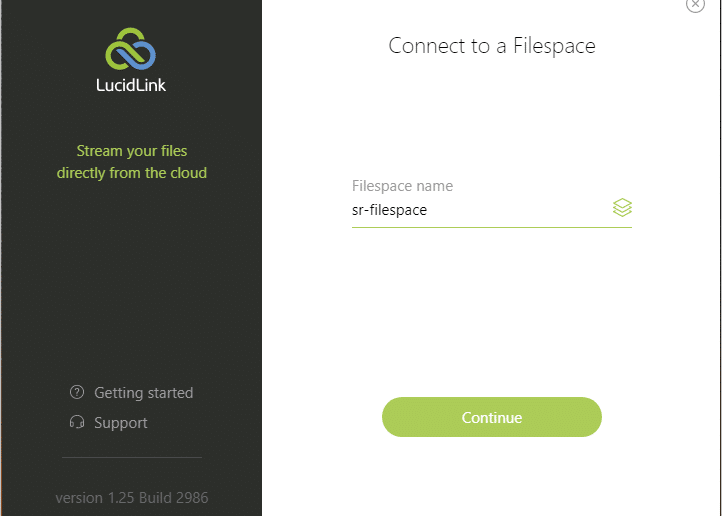
Task: Click the Continue button
Action: pos(492,417)
